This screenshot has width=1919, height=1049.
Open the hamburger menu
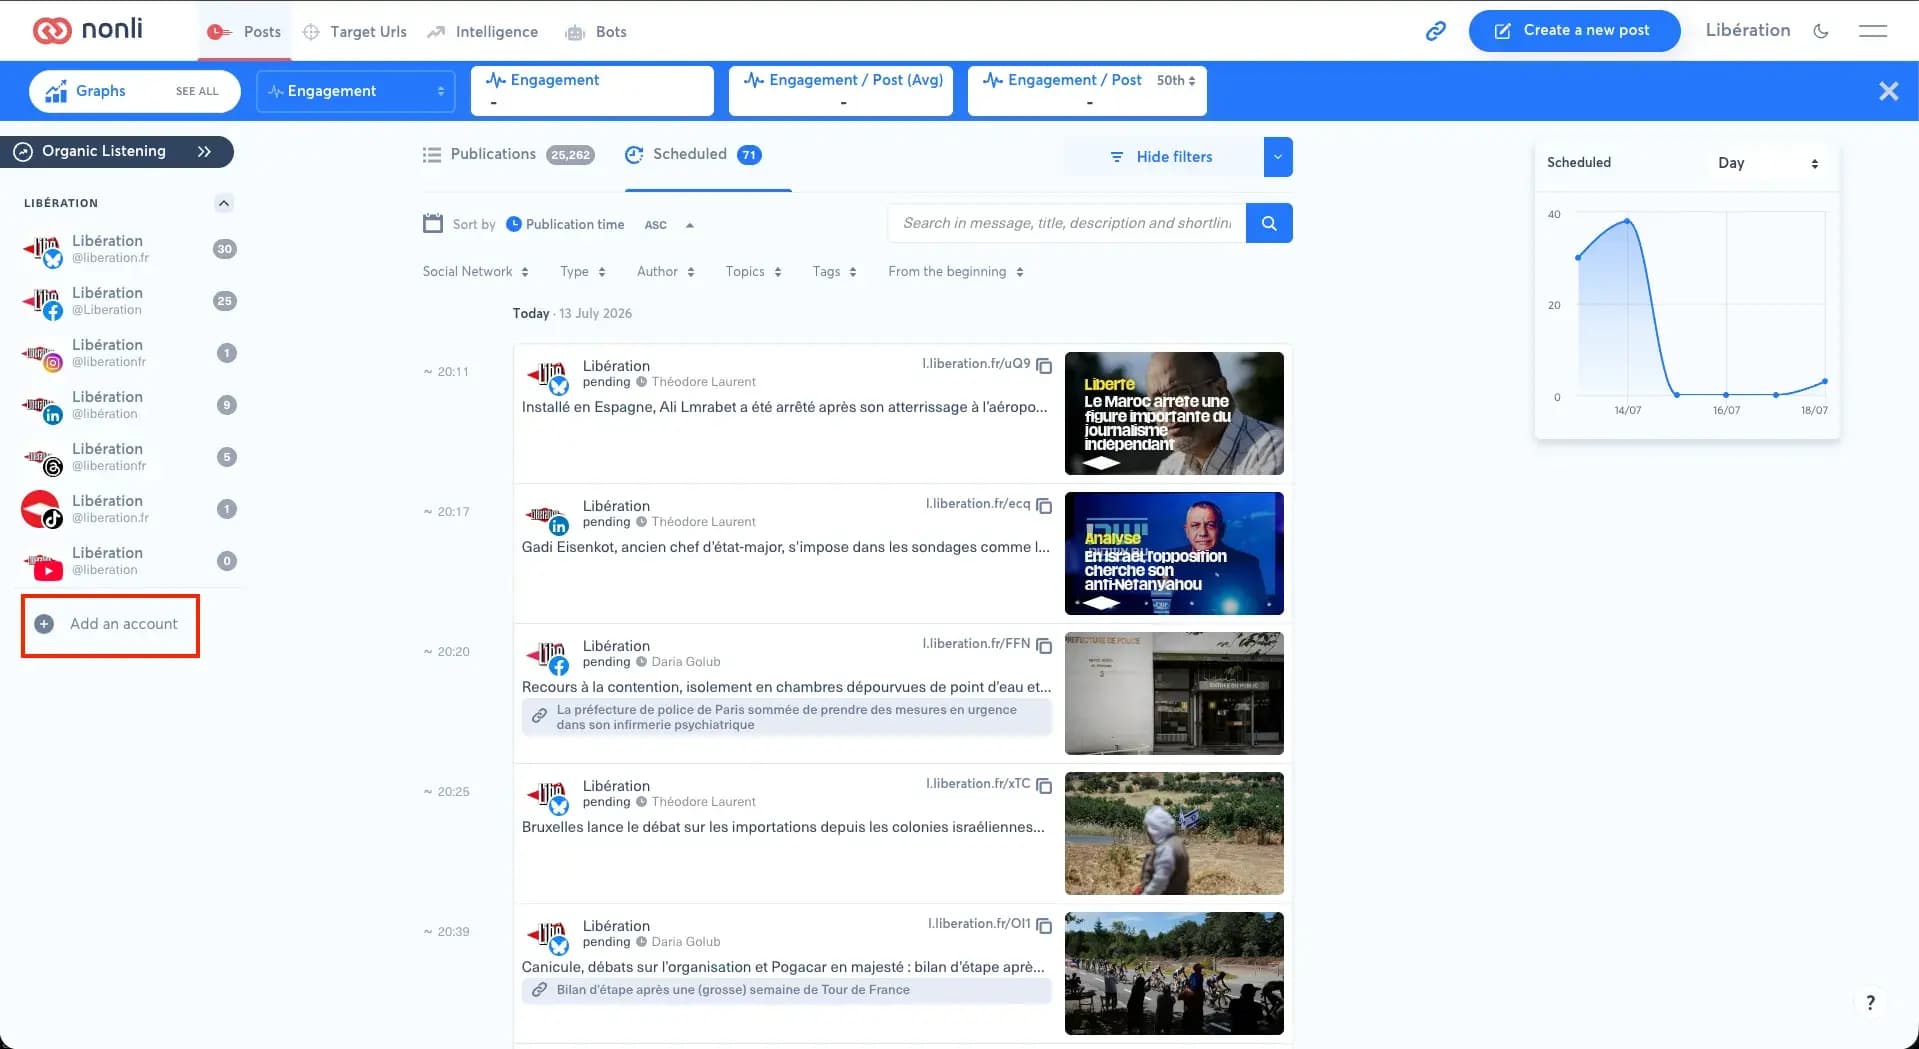[x=1872, y=31]
